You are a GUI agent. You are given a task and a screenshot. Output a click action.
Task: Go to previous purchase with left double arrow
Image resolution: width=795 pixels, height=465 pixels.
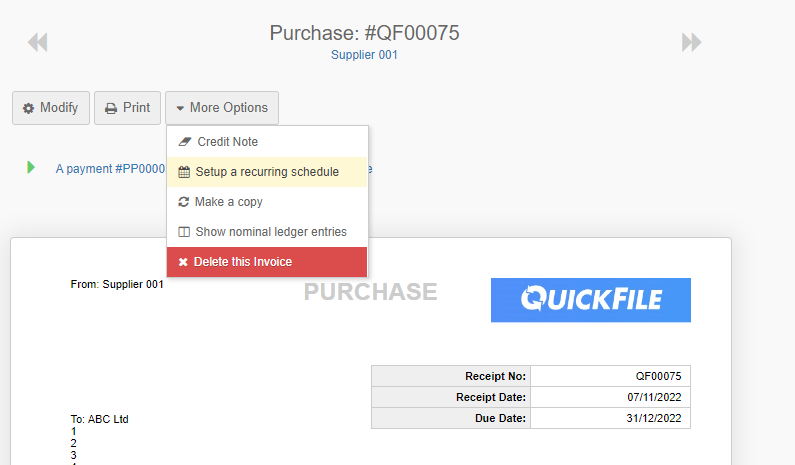[38, 42]
